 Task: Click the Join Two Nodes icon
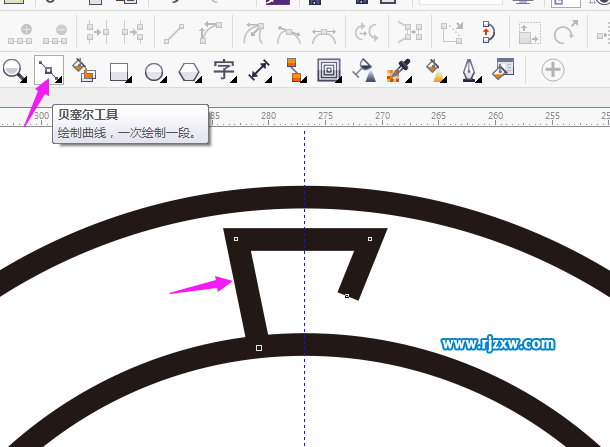click(x=98, y=32)
